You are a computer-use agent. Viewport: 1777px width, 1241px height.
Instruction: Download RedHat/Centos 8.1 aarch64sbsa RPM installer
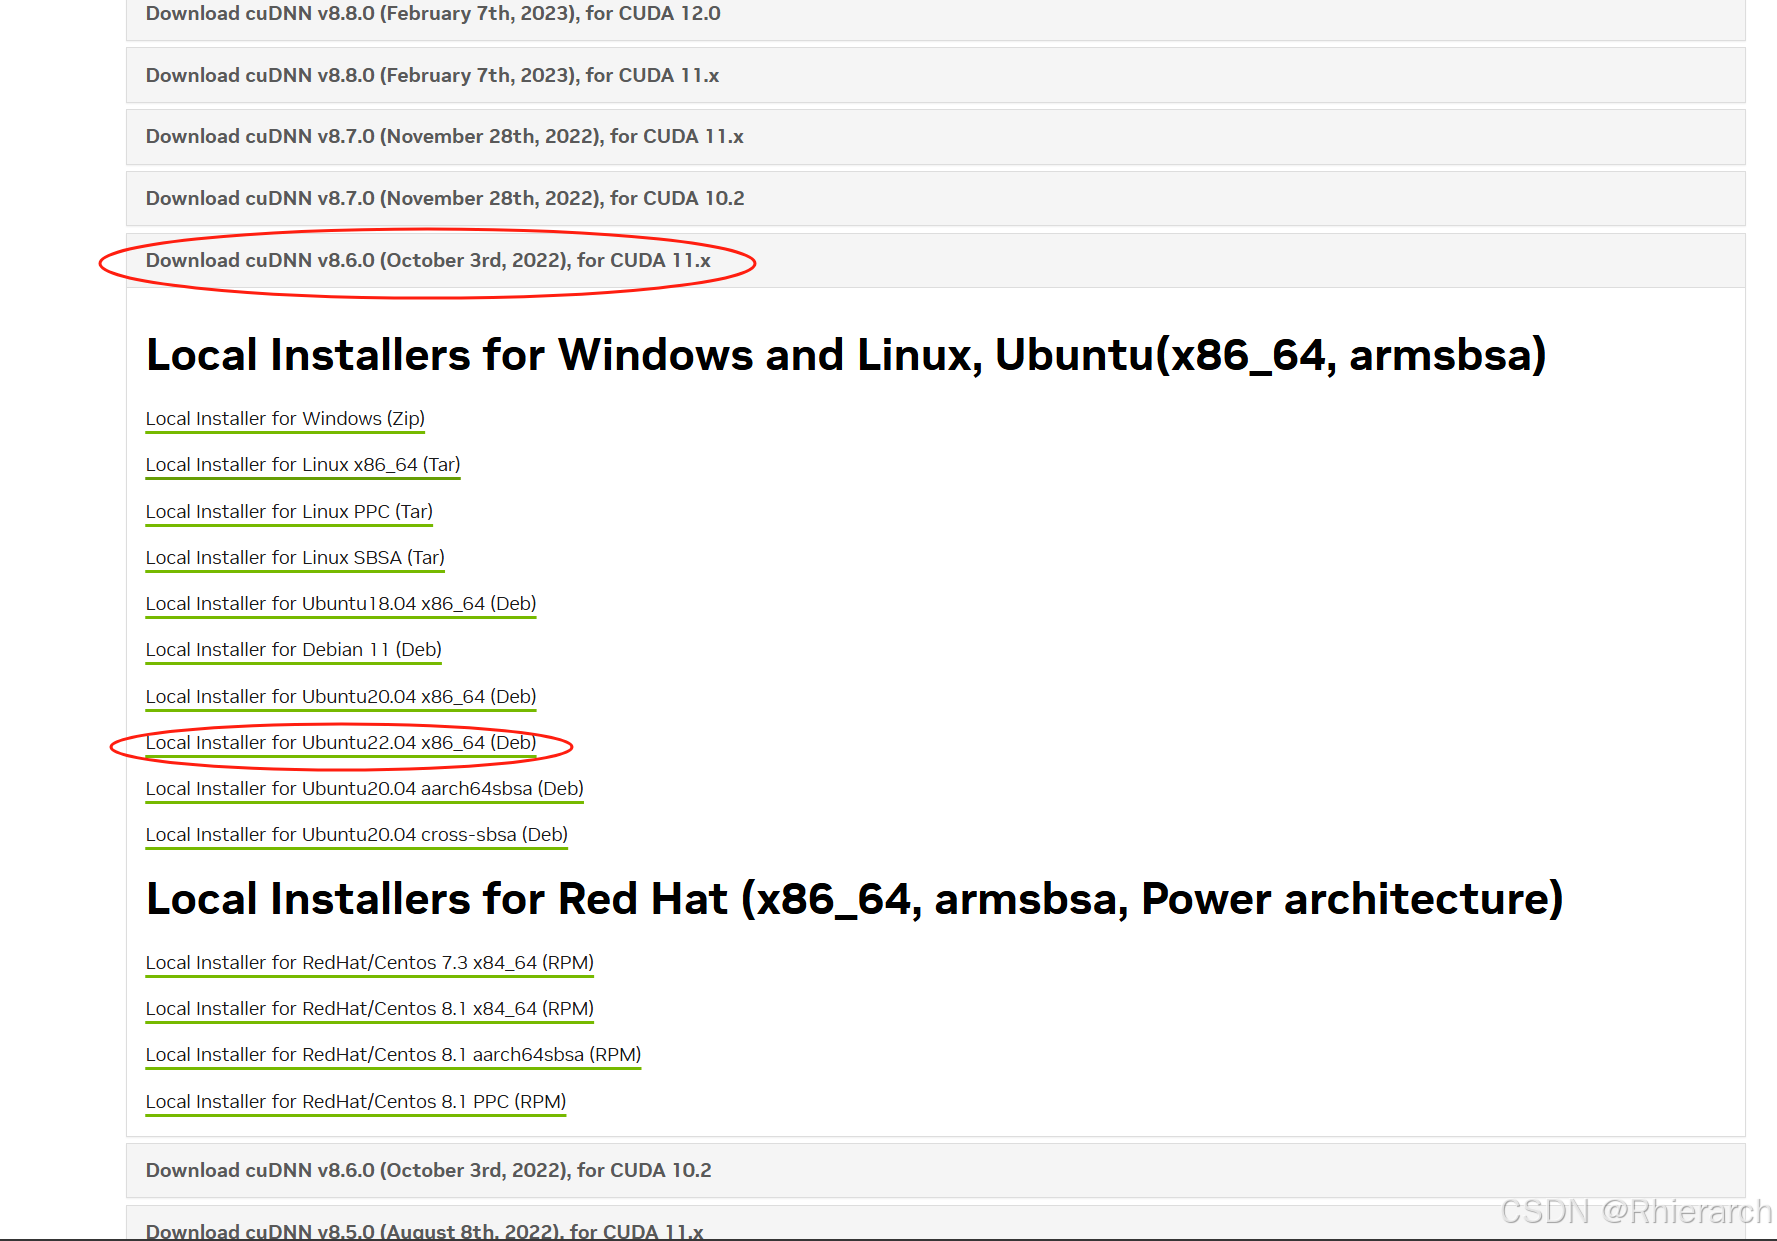tap(394, 1055)
